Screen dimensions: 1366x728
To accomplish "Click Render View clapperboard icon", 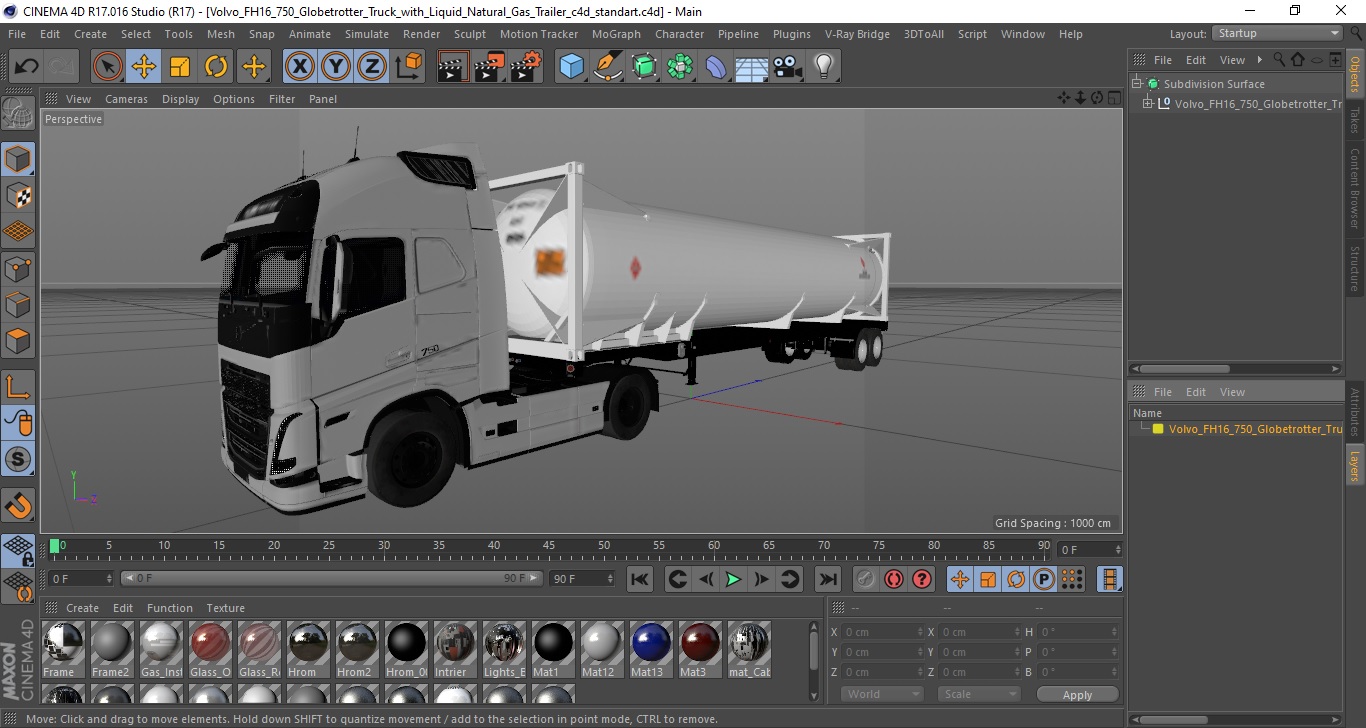I will click(453, 67).
